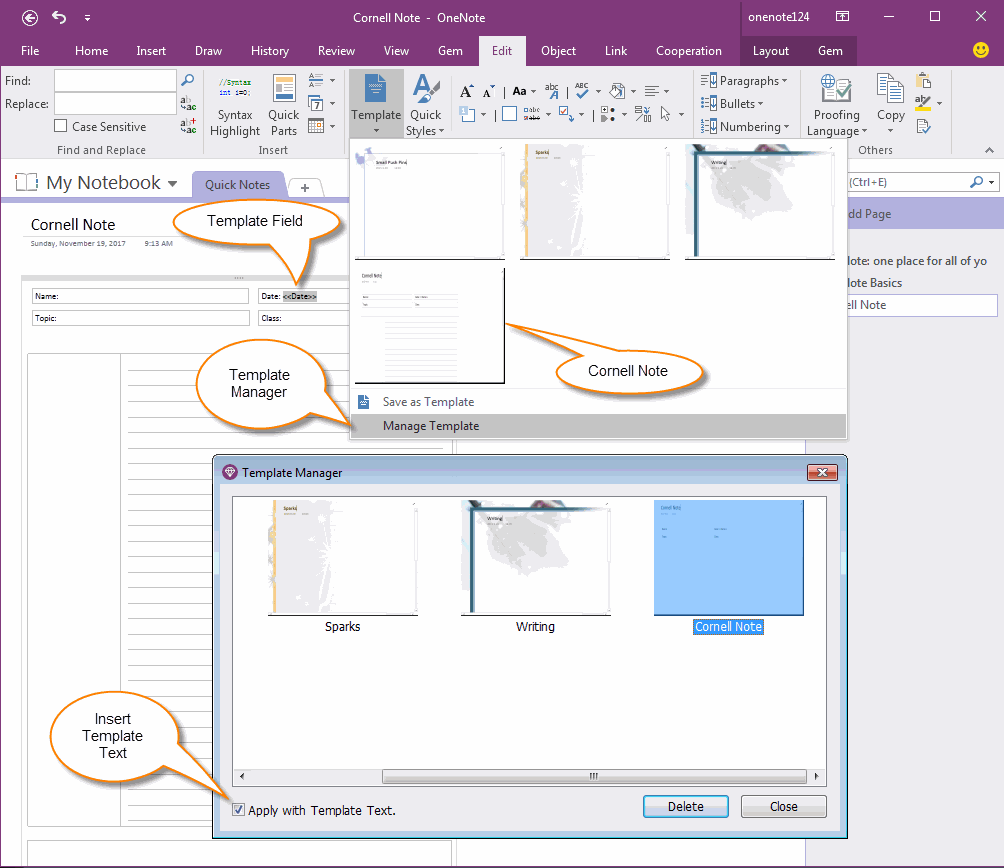Switch to the History ribbon tab

click(x=270, y=51)
